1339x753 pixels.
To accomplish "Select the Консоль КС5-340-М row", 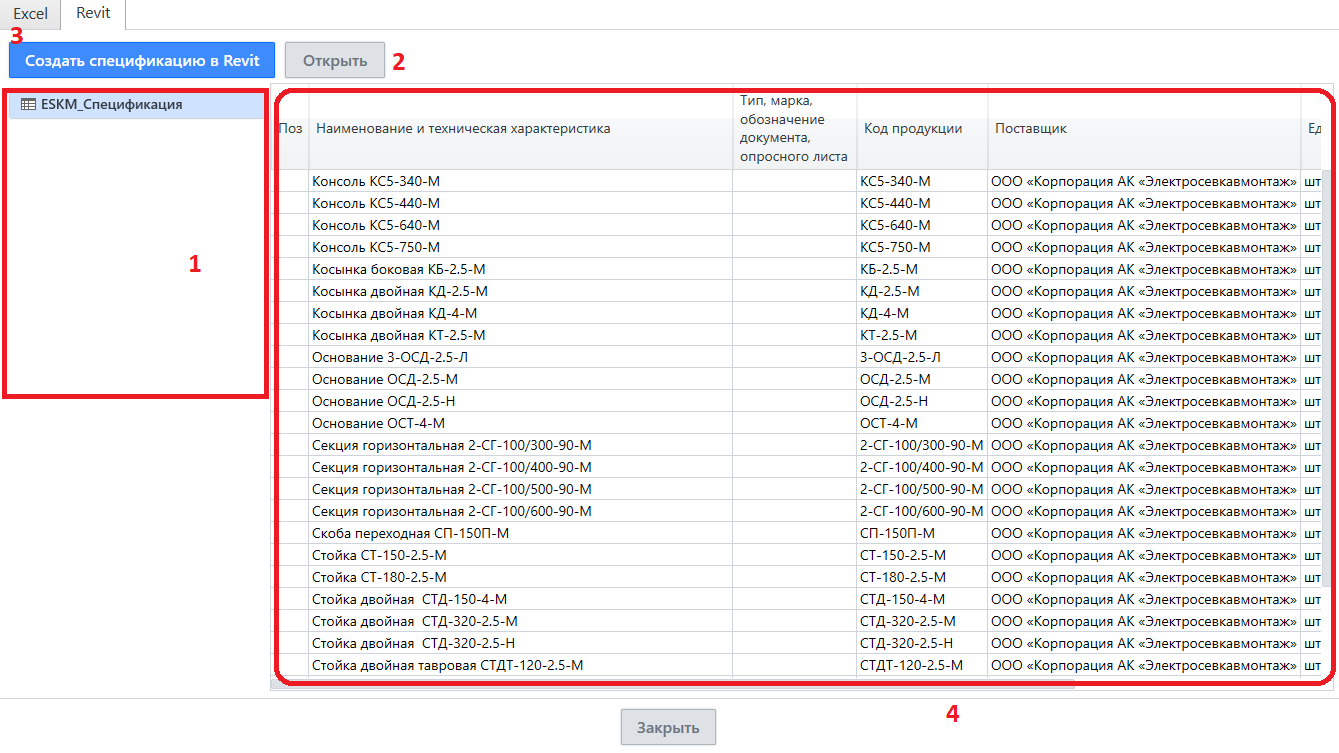I will tap(376, 181).
